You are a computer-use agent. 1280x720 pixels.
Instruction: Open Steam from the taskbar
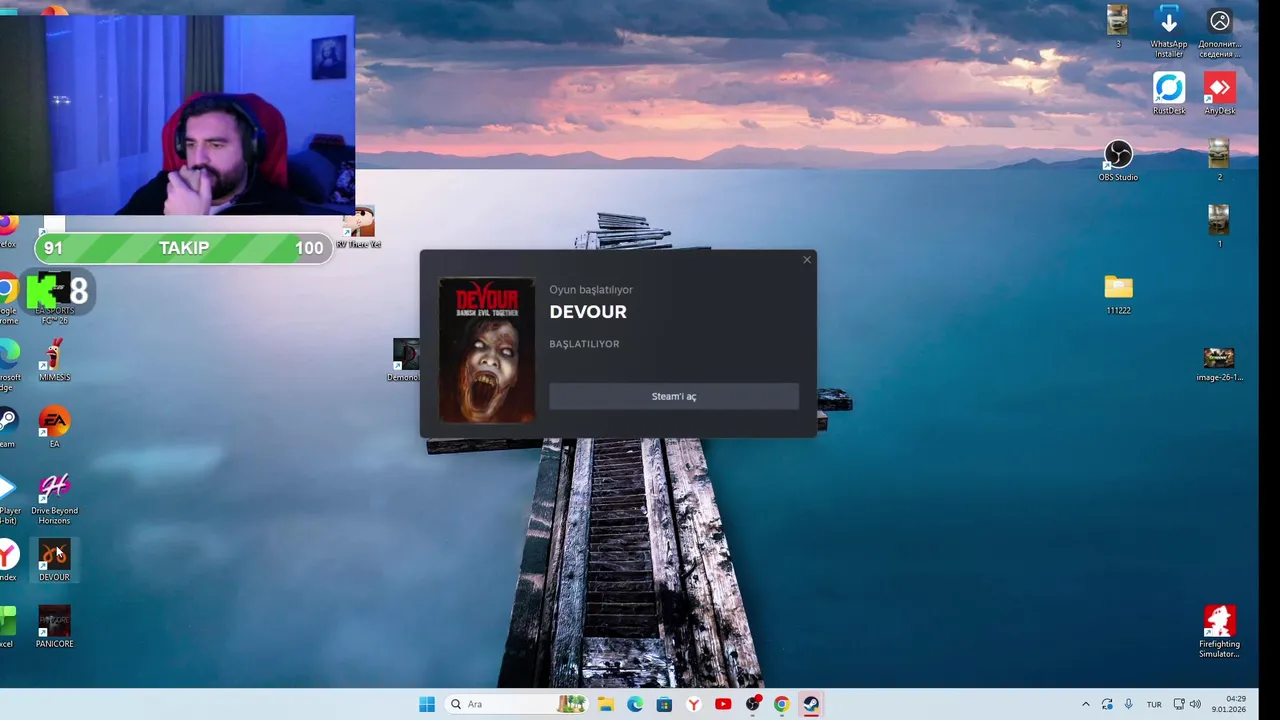tap(811, 704)
